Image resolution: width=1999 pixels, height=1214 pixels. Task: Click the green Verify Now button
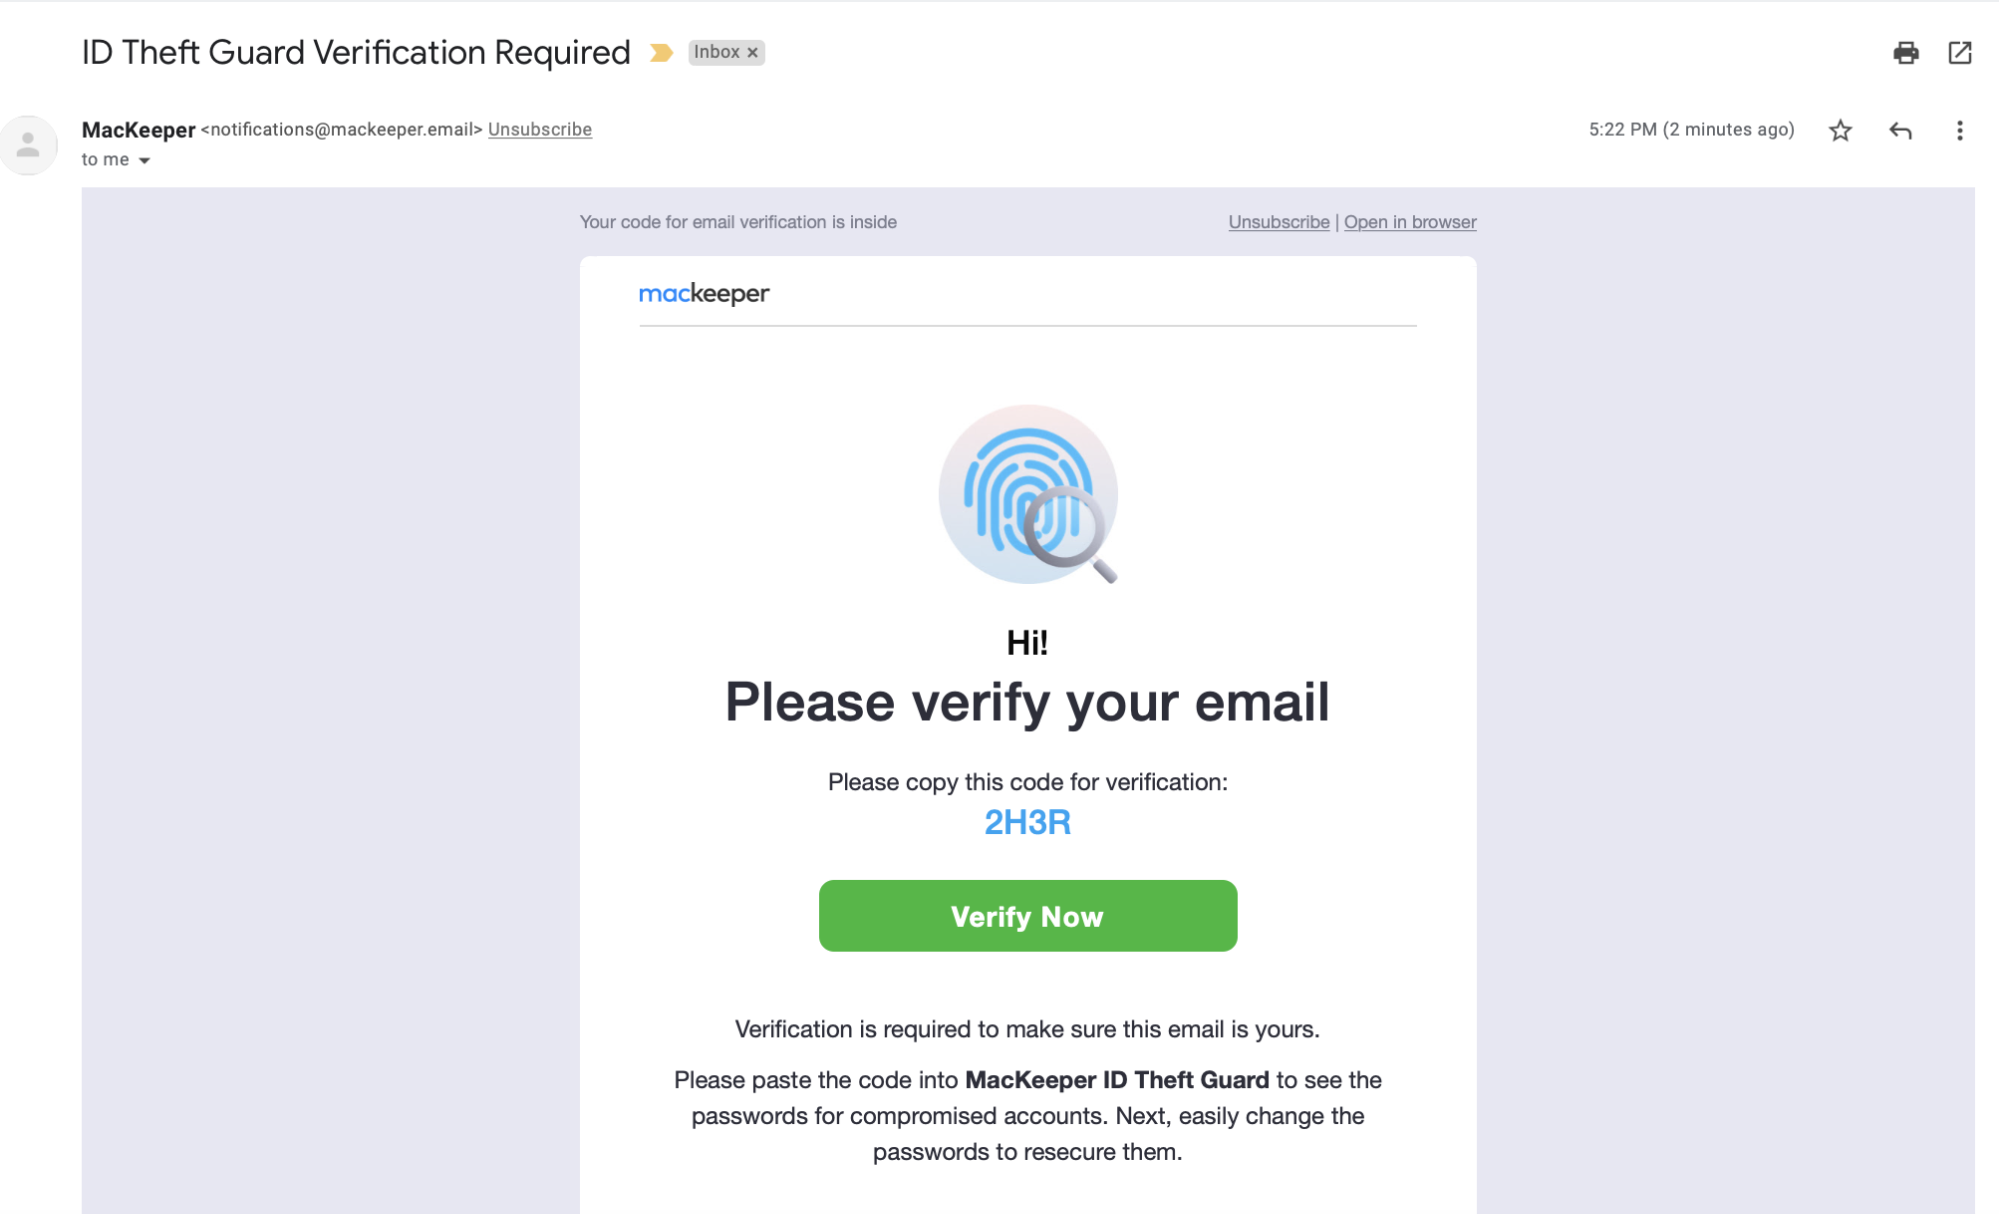tap(1027, 915)
